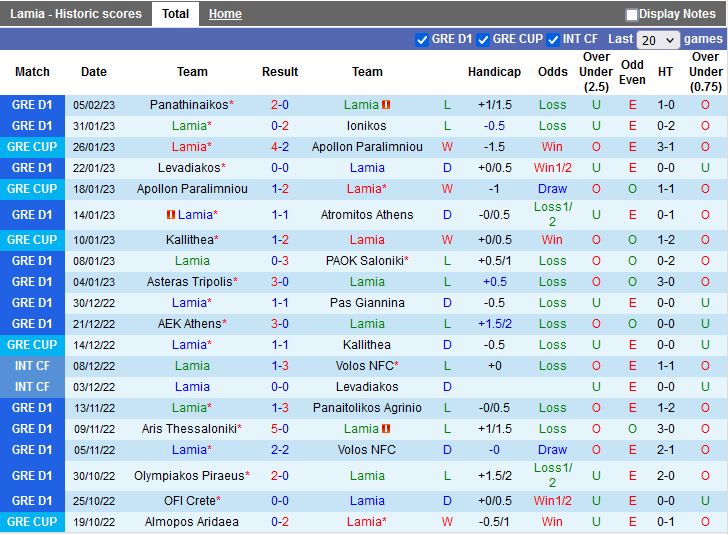Select the GRE D1 label on 05/02/23

tap(32, 105)
